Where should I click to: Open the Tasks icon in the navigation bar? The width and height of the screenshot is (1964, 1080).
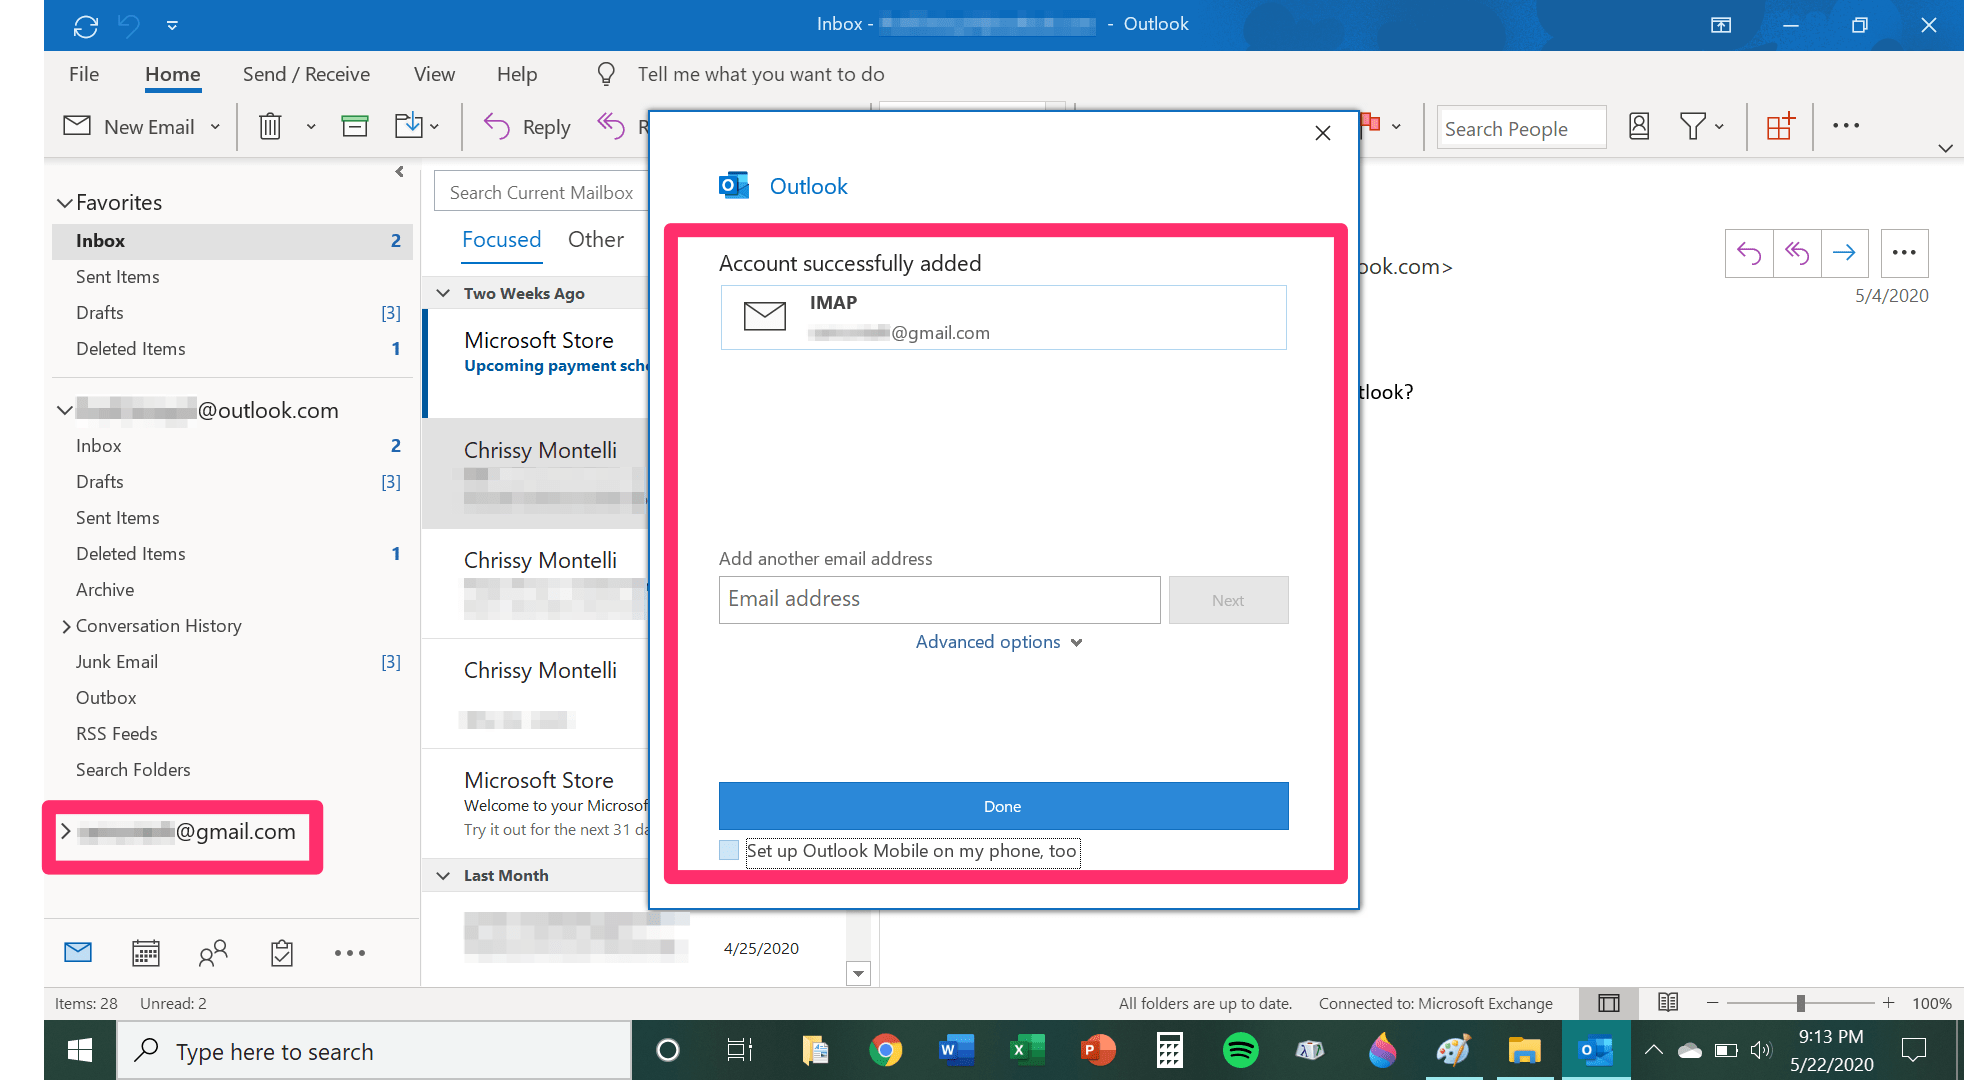coord(281,953)
